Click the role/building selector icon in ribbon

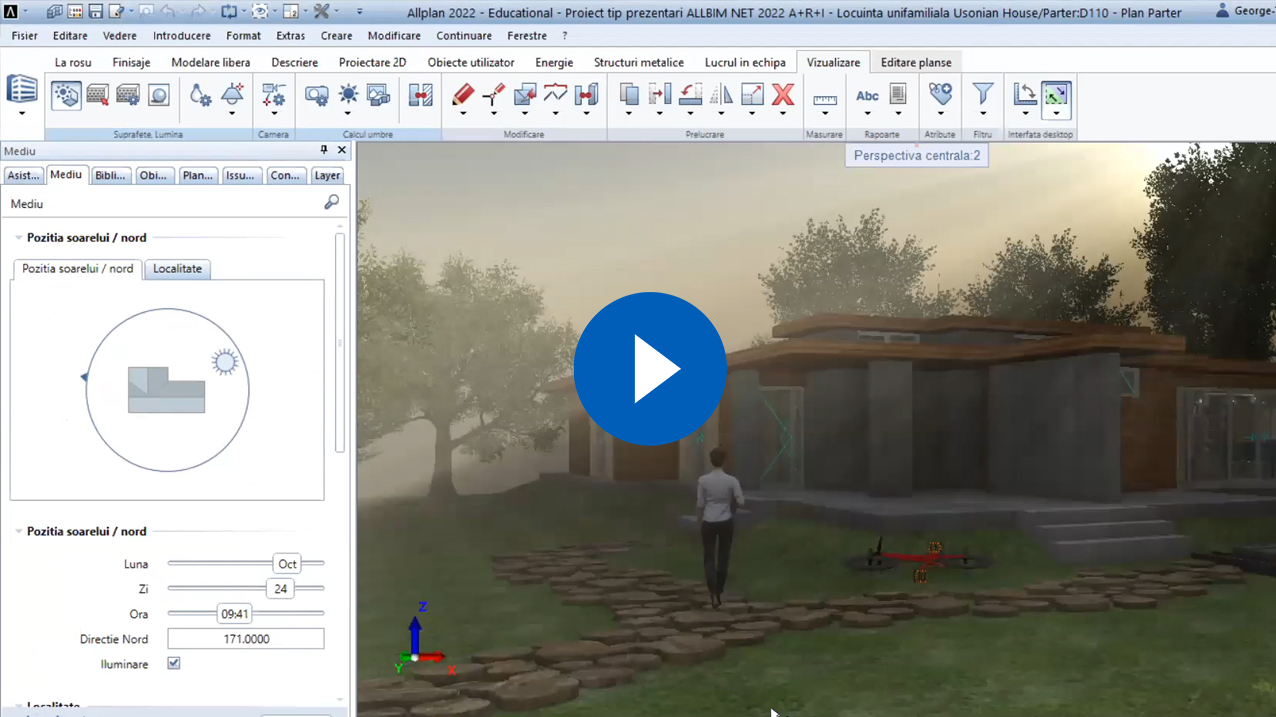22,89
